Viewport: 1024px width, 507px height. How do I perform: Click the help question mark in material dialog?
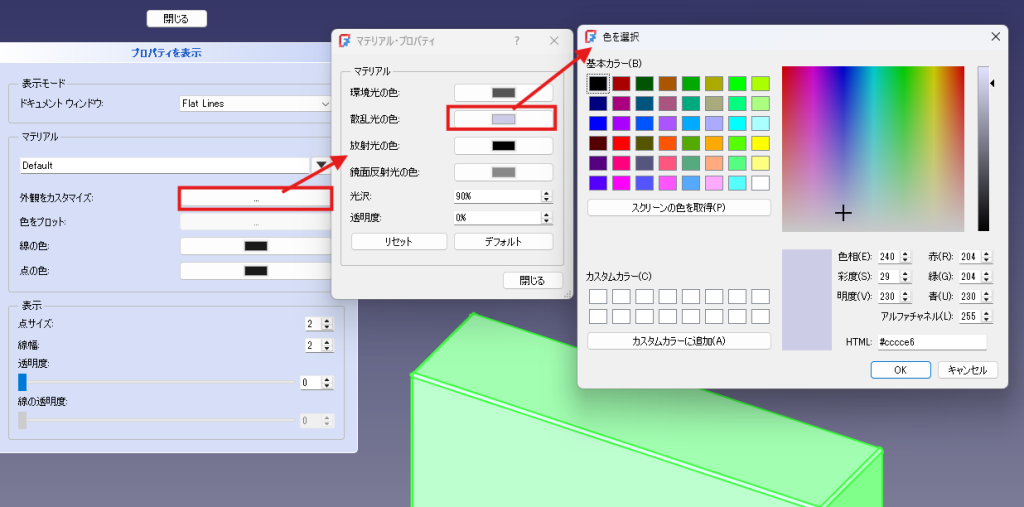517,41
